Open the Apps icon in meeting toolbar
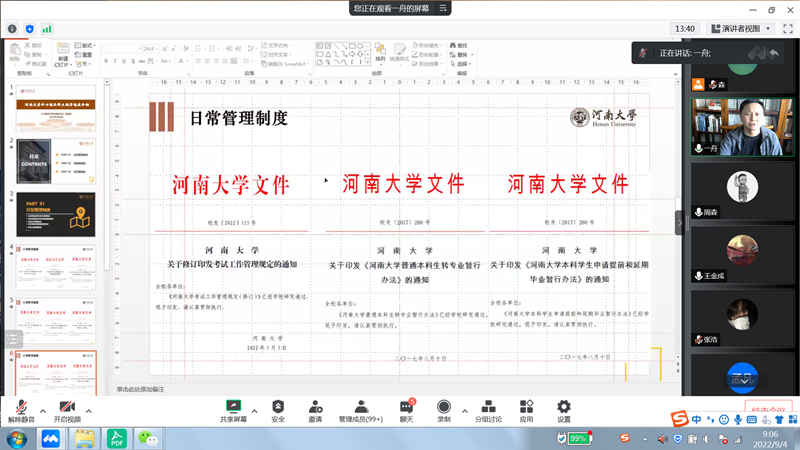The image size is (800, 450). (x=526, y=408)
